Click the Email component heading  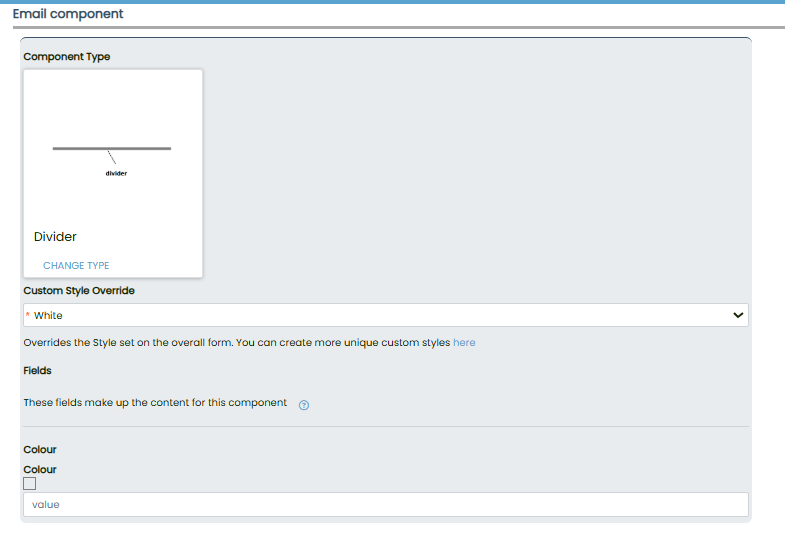click(68, 14)
